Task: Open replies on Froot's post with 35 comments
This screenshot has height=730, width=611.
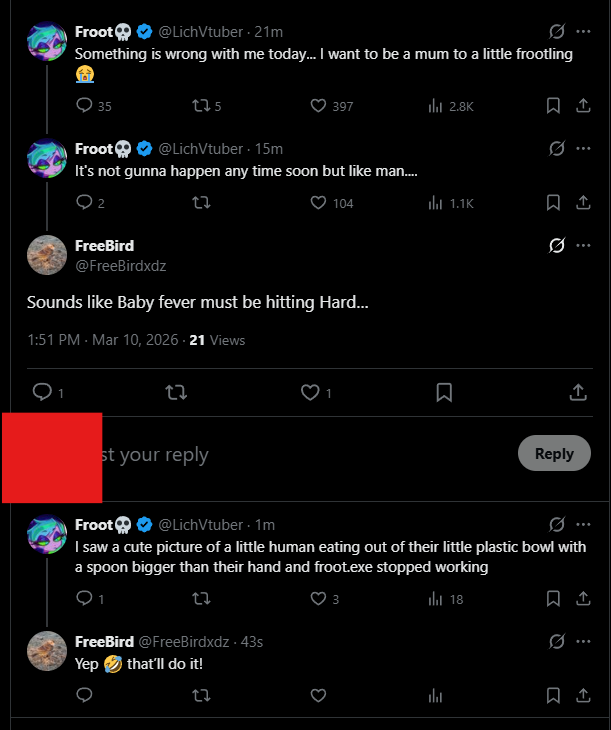Action: [x=84, y=105]
